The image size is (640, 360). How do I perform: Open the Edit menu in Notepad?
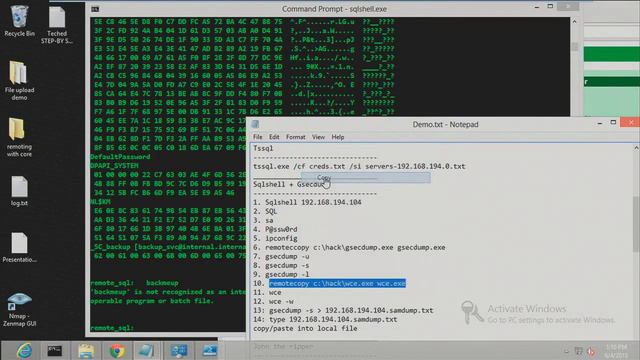pyautogui.click(x=274, y=137)
